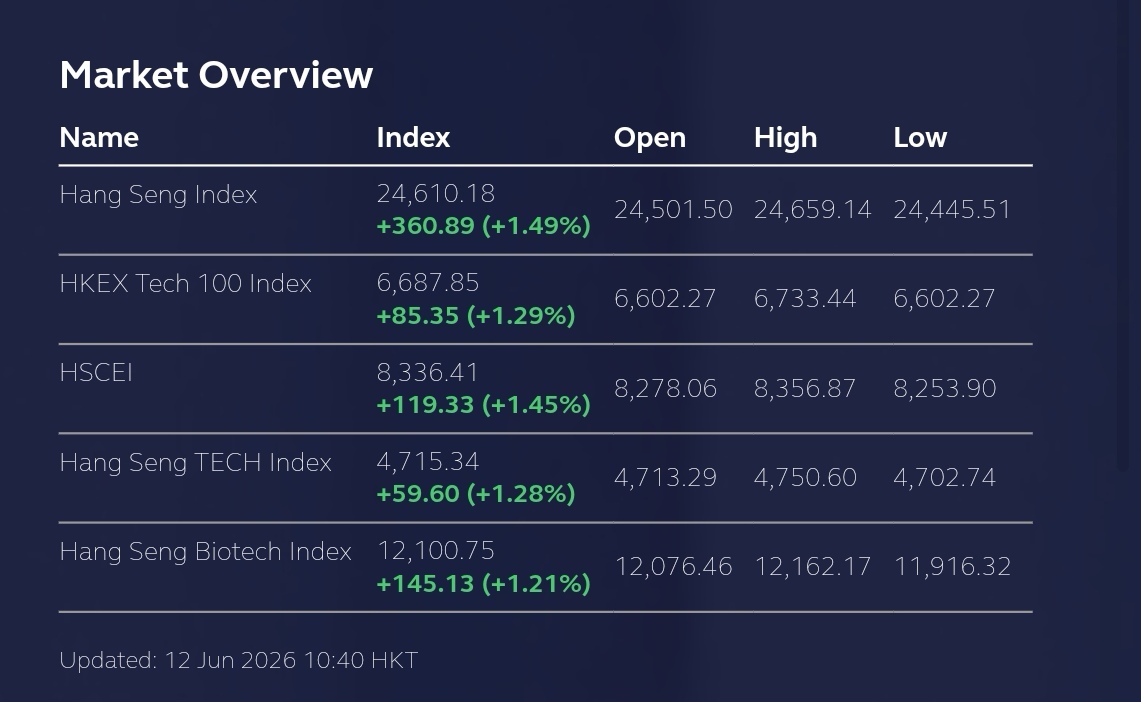
Task: Open the Hang Seng Biotech Index entry
Action: [x=206, y=552]
